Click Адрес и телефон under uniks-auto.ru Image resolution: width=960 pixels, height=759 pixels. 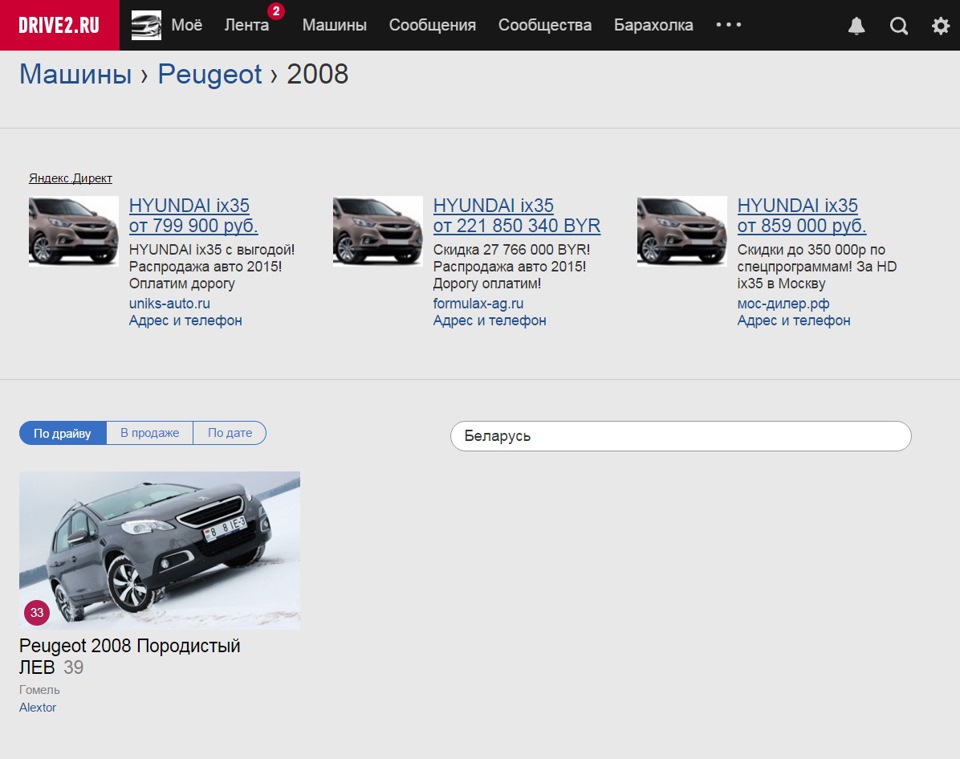coord(186,321)
